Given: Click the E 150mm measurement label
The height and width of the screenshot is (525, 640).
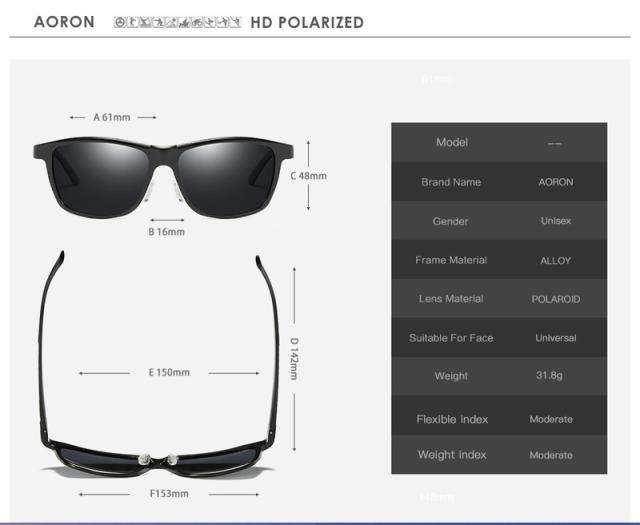Looking at the screenshot, I should [168, 373].
